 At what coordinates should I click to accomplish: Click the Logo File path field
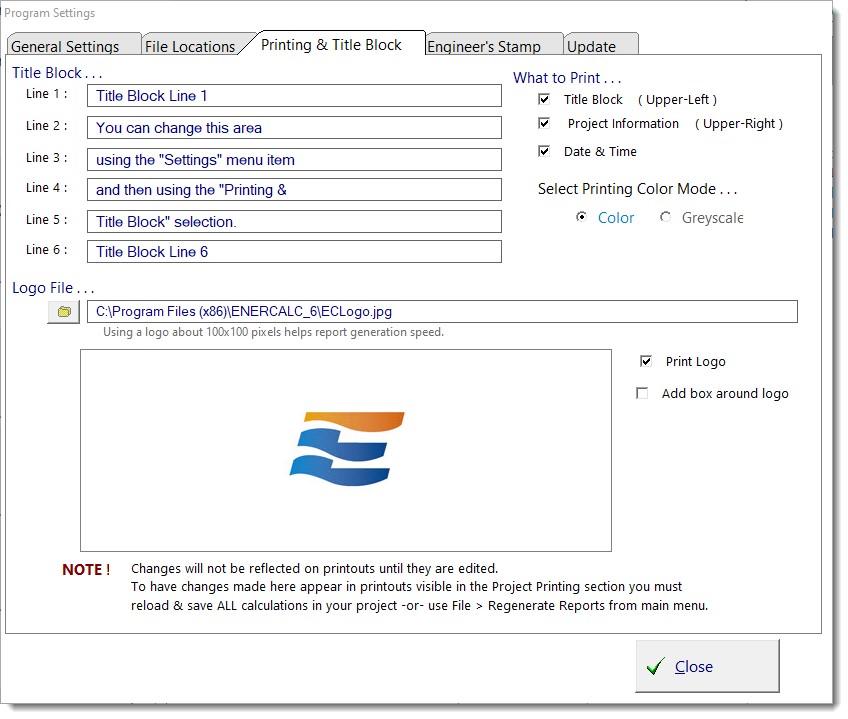tap(442, 312)
